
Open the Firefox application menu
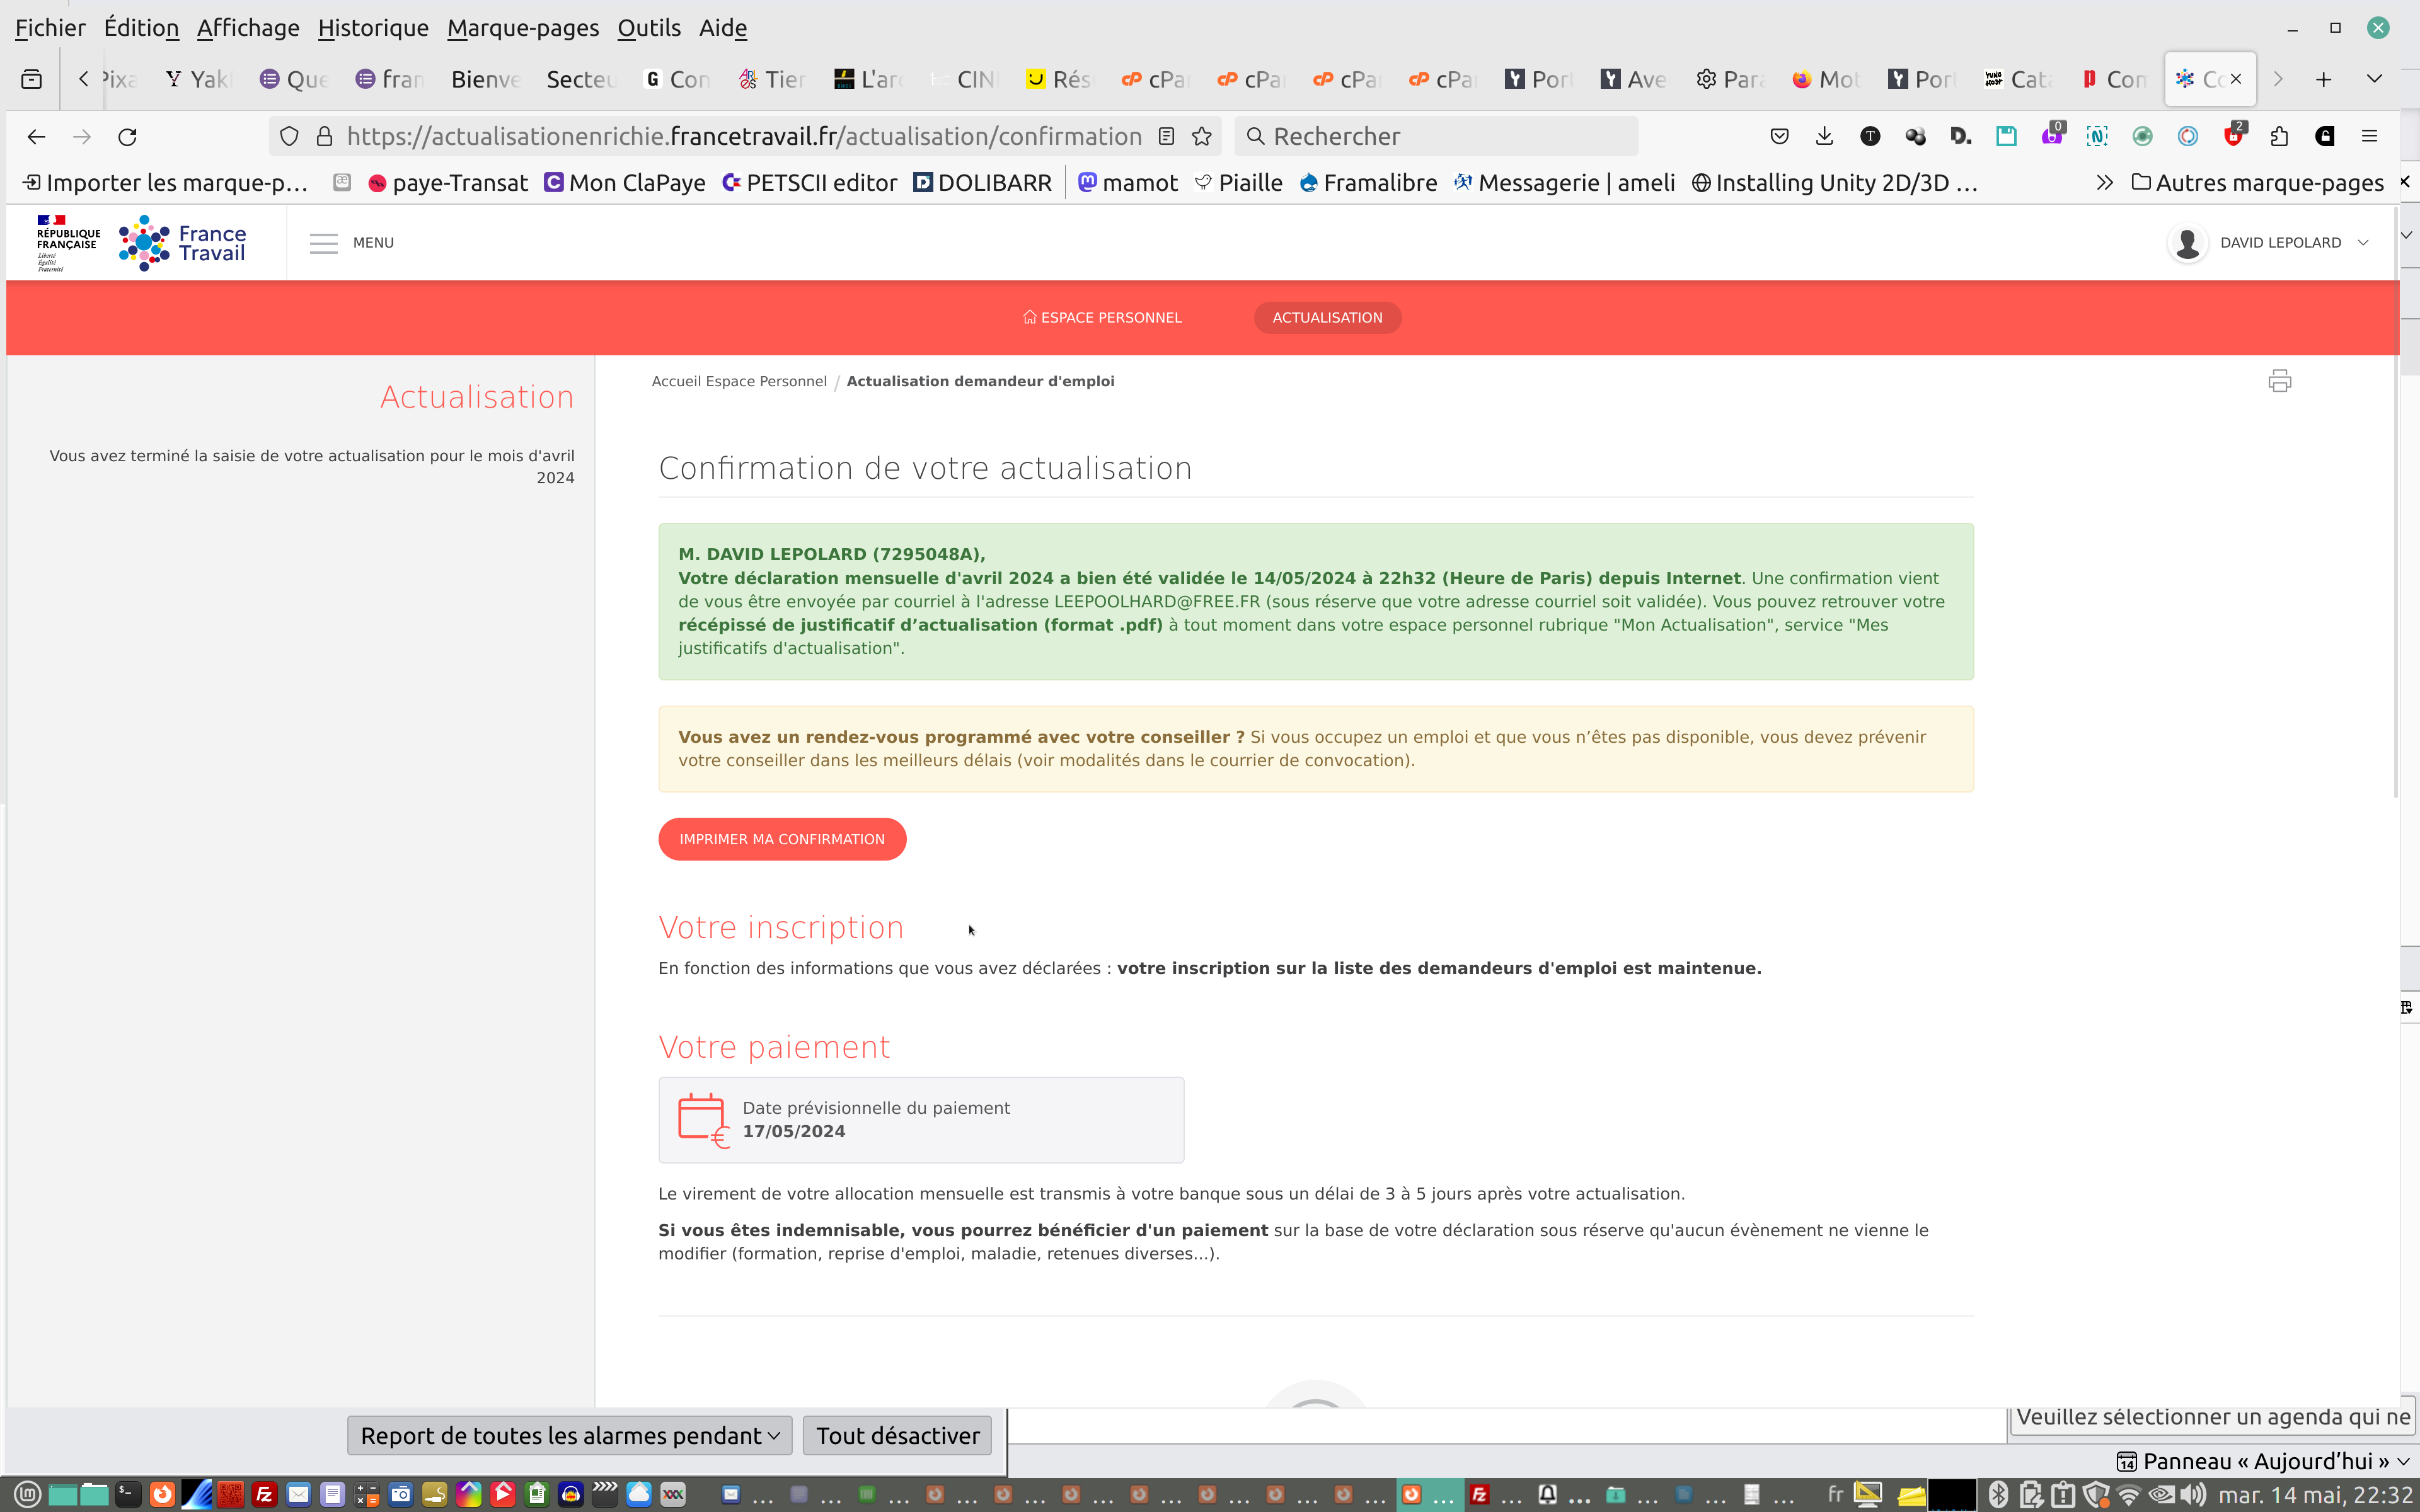pyautogui.click(x=2369, y=136)
